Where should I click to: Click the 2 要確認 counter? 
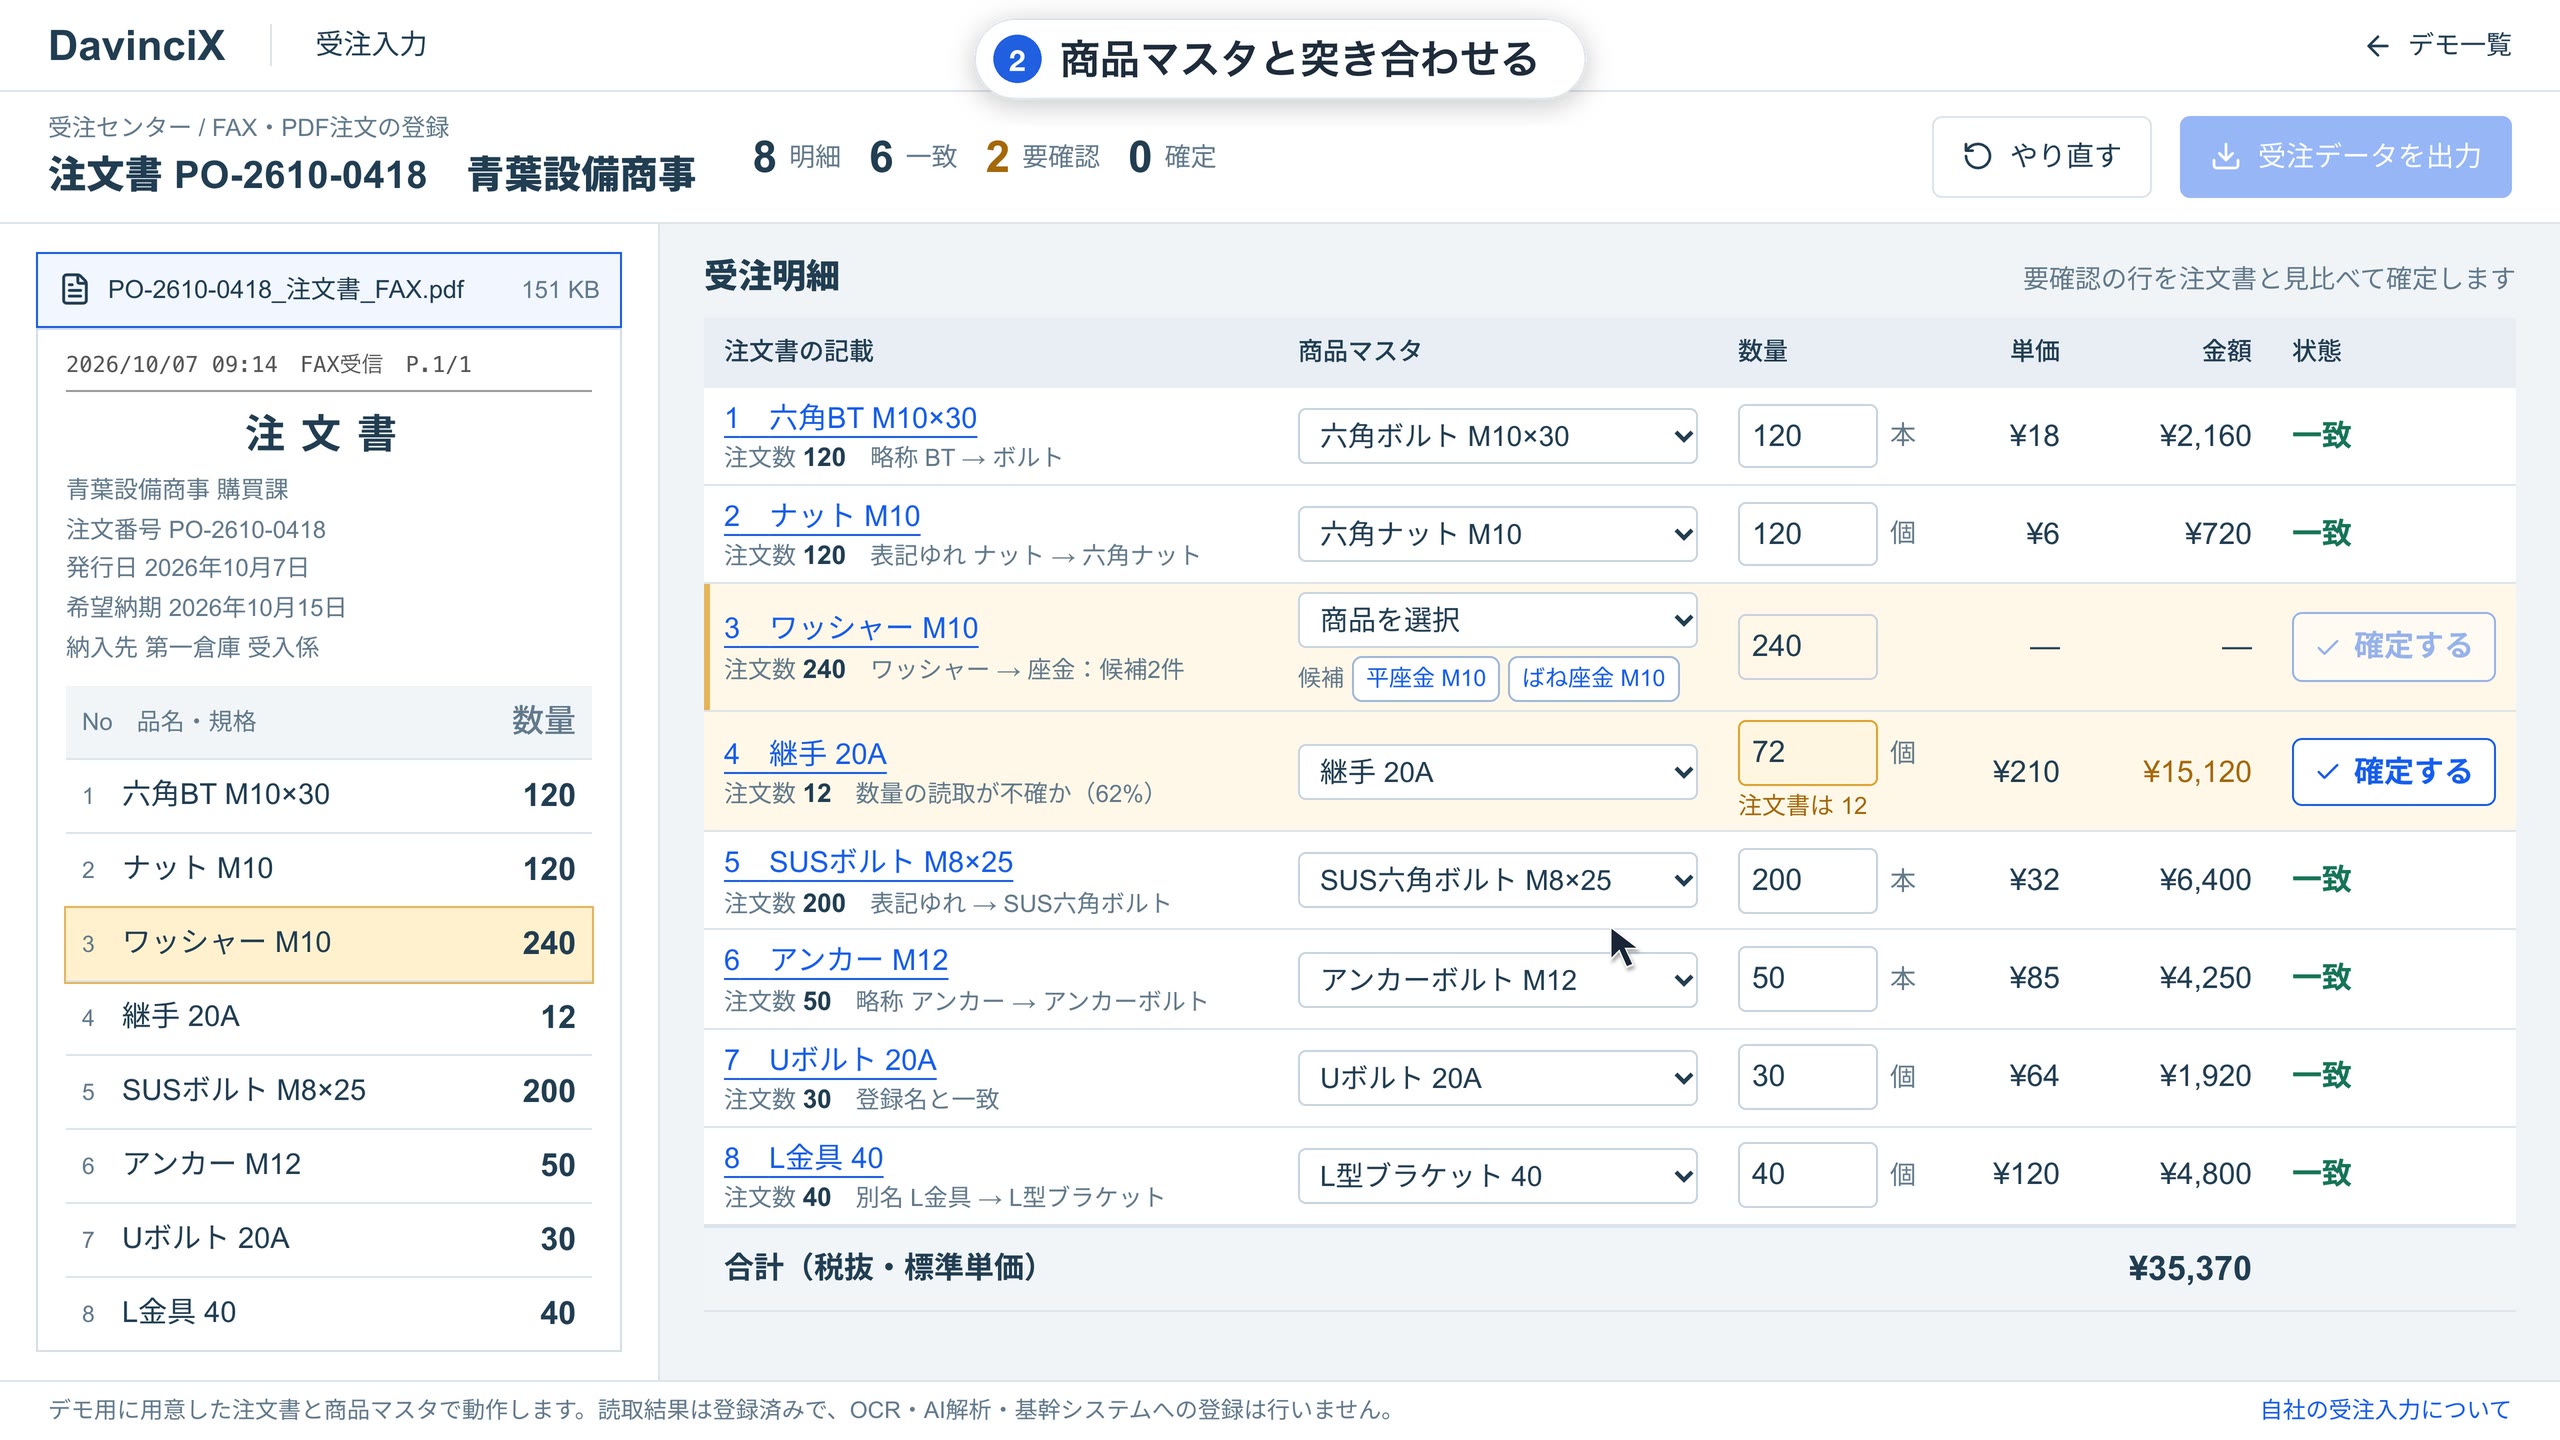pos(1042,157)
